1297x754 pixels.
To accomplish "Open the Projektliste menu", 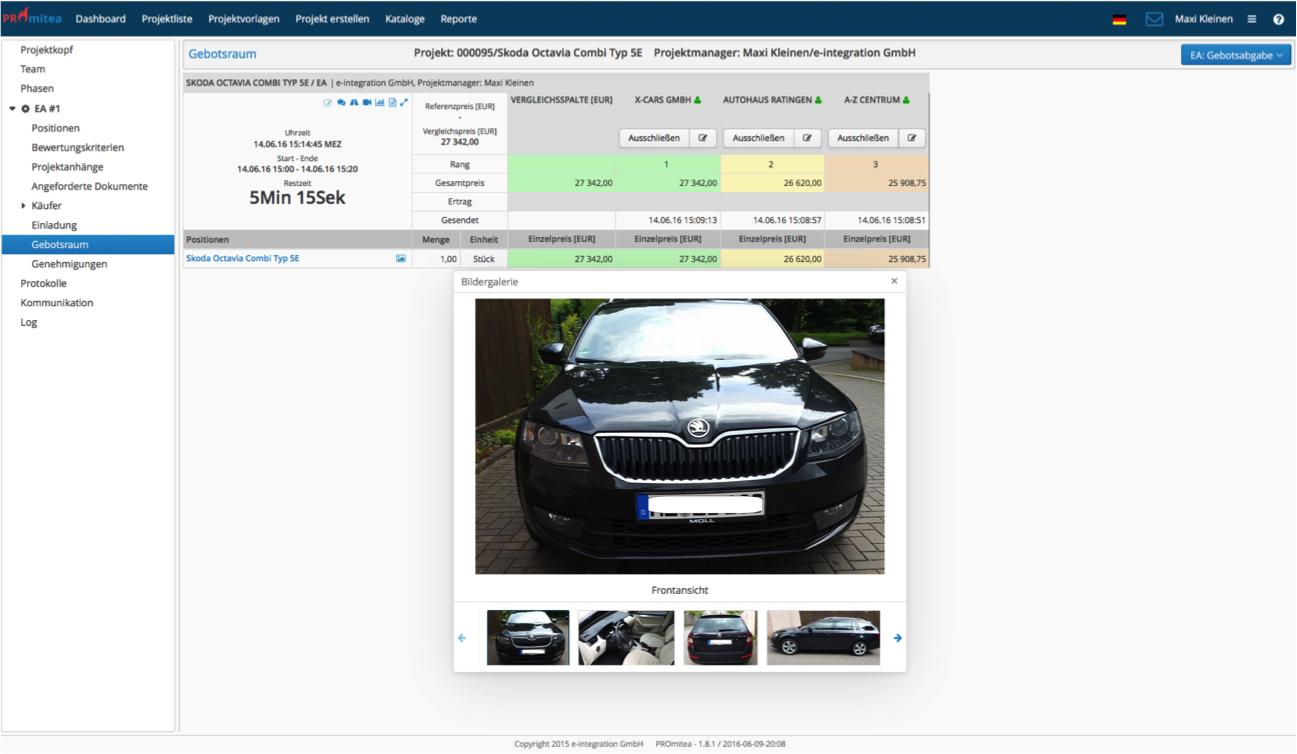I will point(167,19).
